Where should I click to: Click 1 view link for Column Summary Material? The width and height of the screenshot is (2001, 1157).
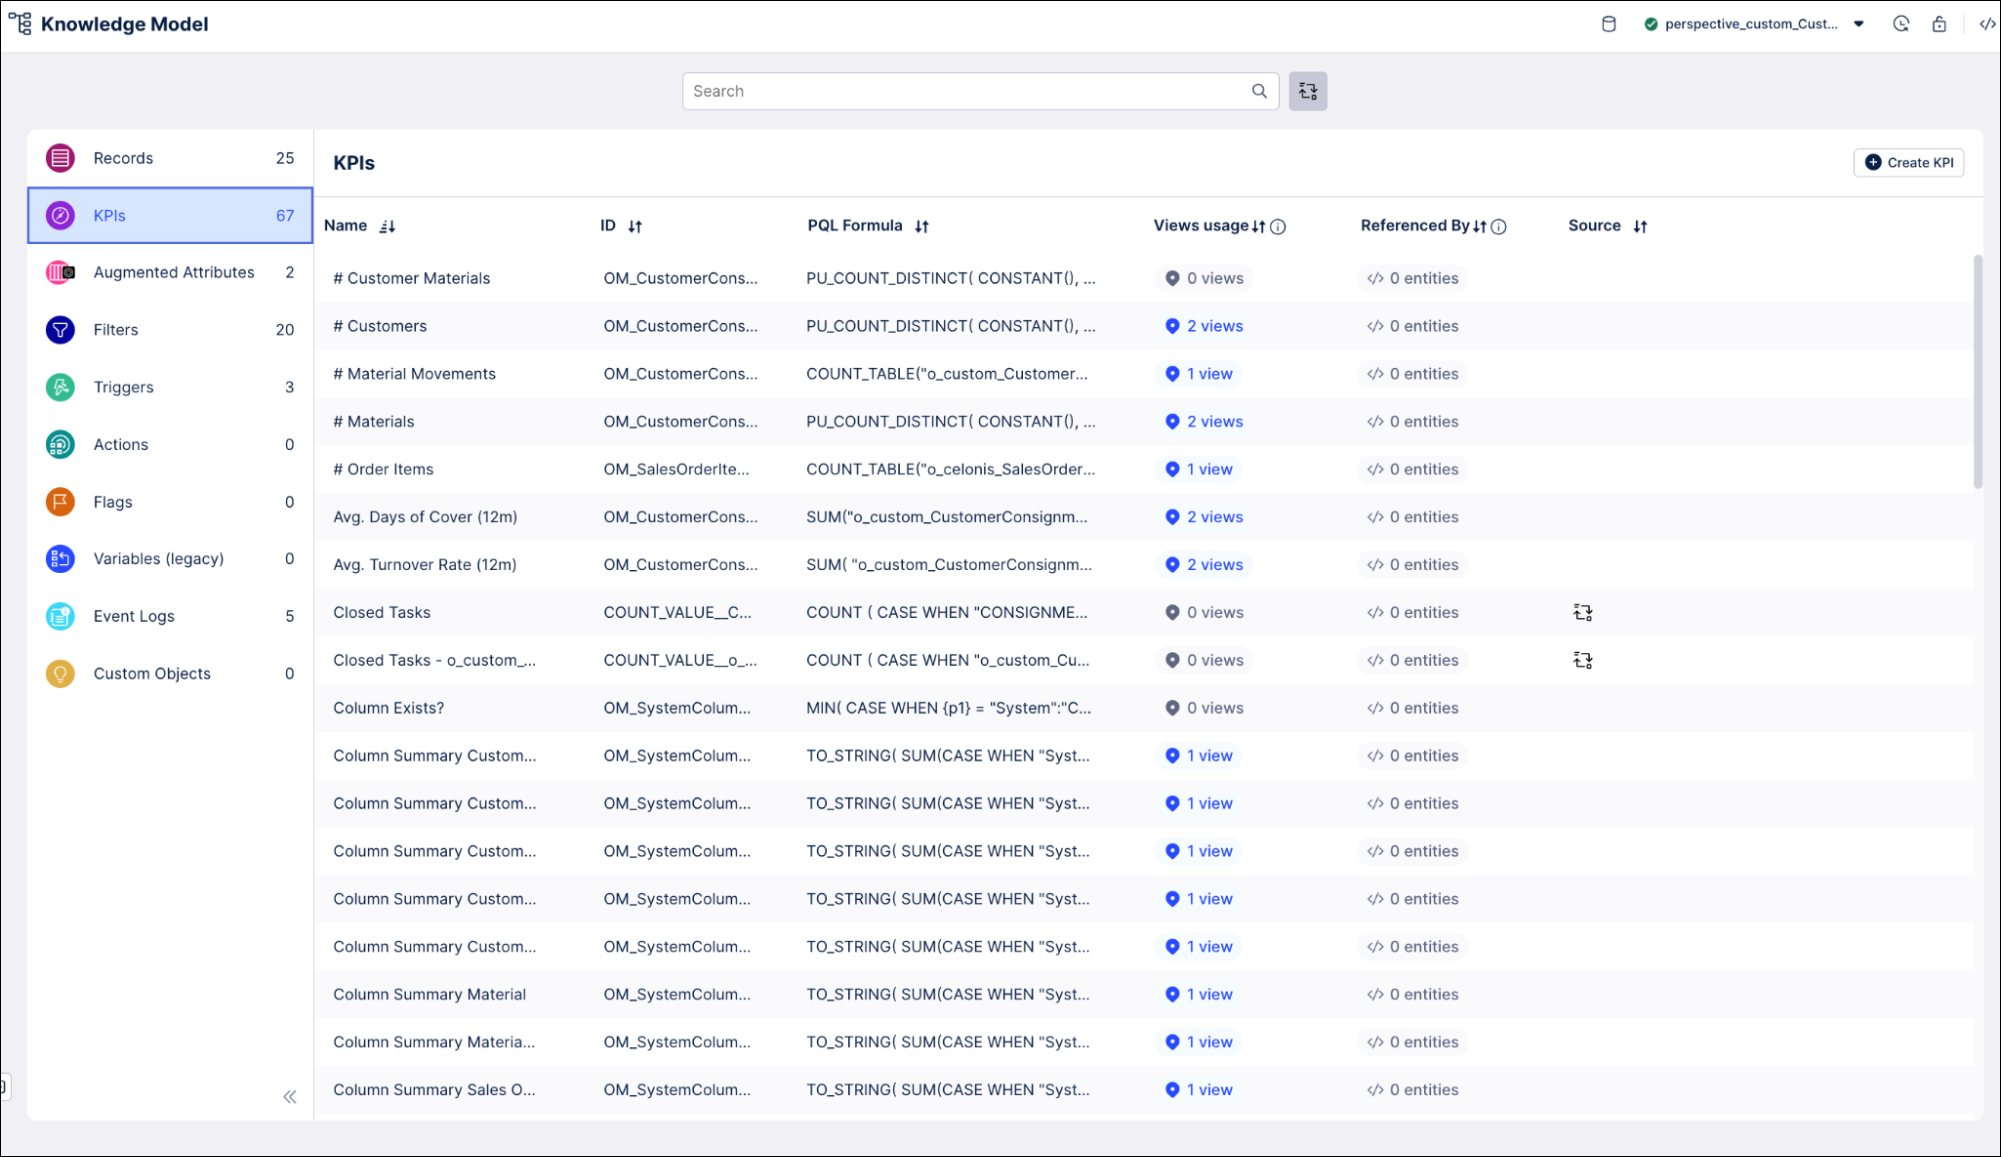click(x=1199, y=995)
